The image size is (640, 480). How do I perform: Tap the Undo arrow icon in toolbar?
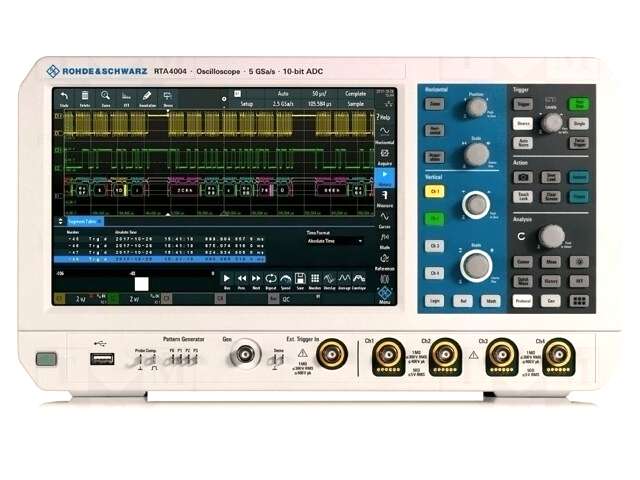[64, 96]
